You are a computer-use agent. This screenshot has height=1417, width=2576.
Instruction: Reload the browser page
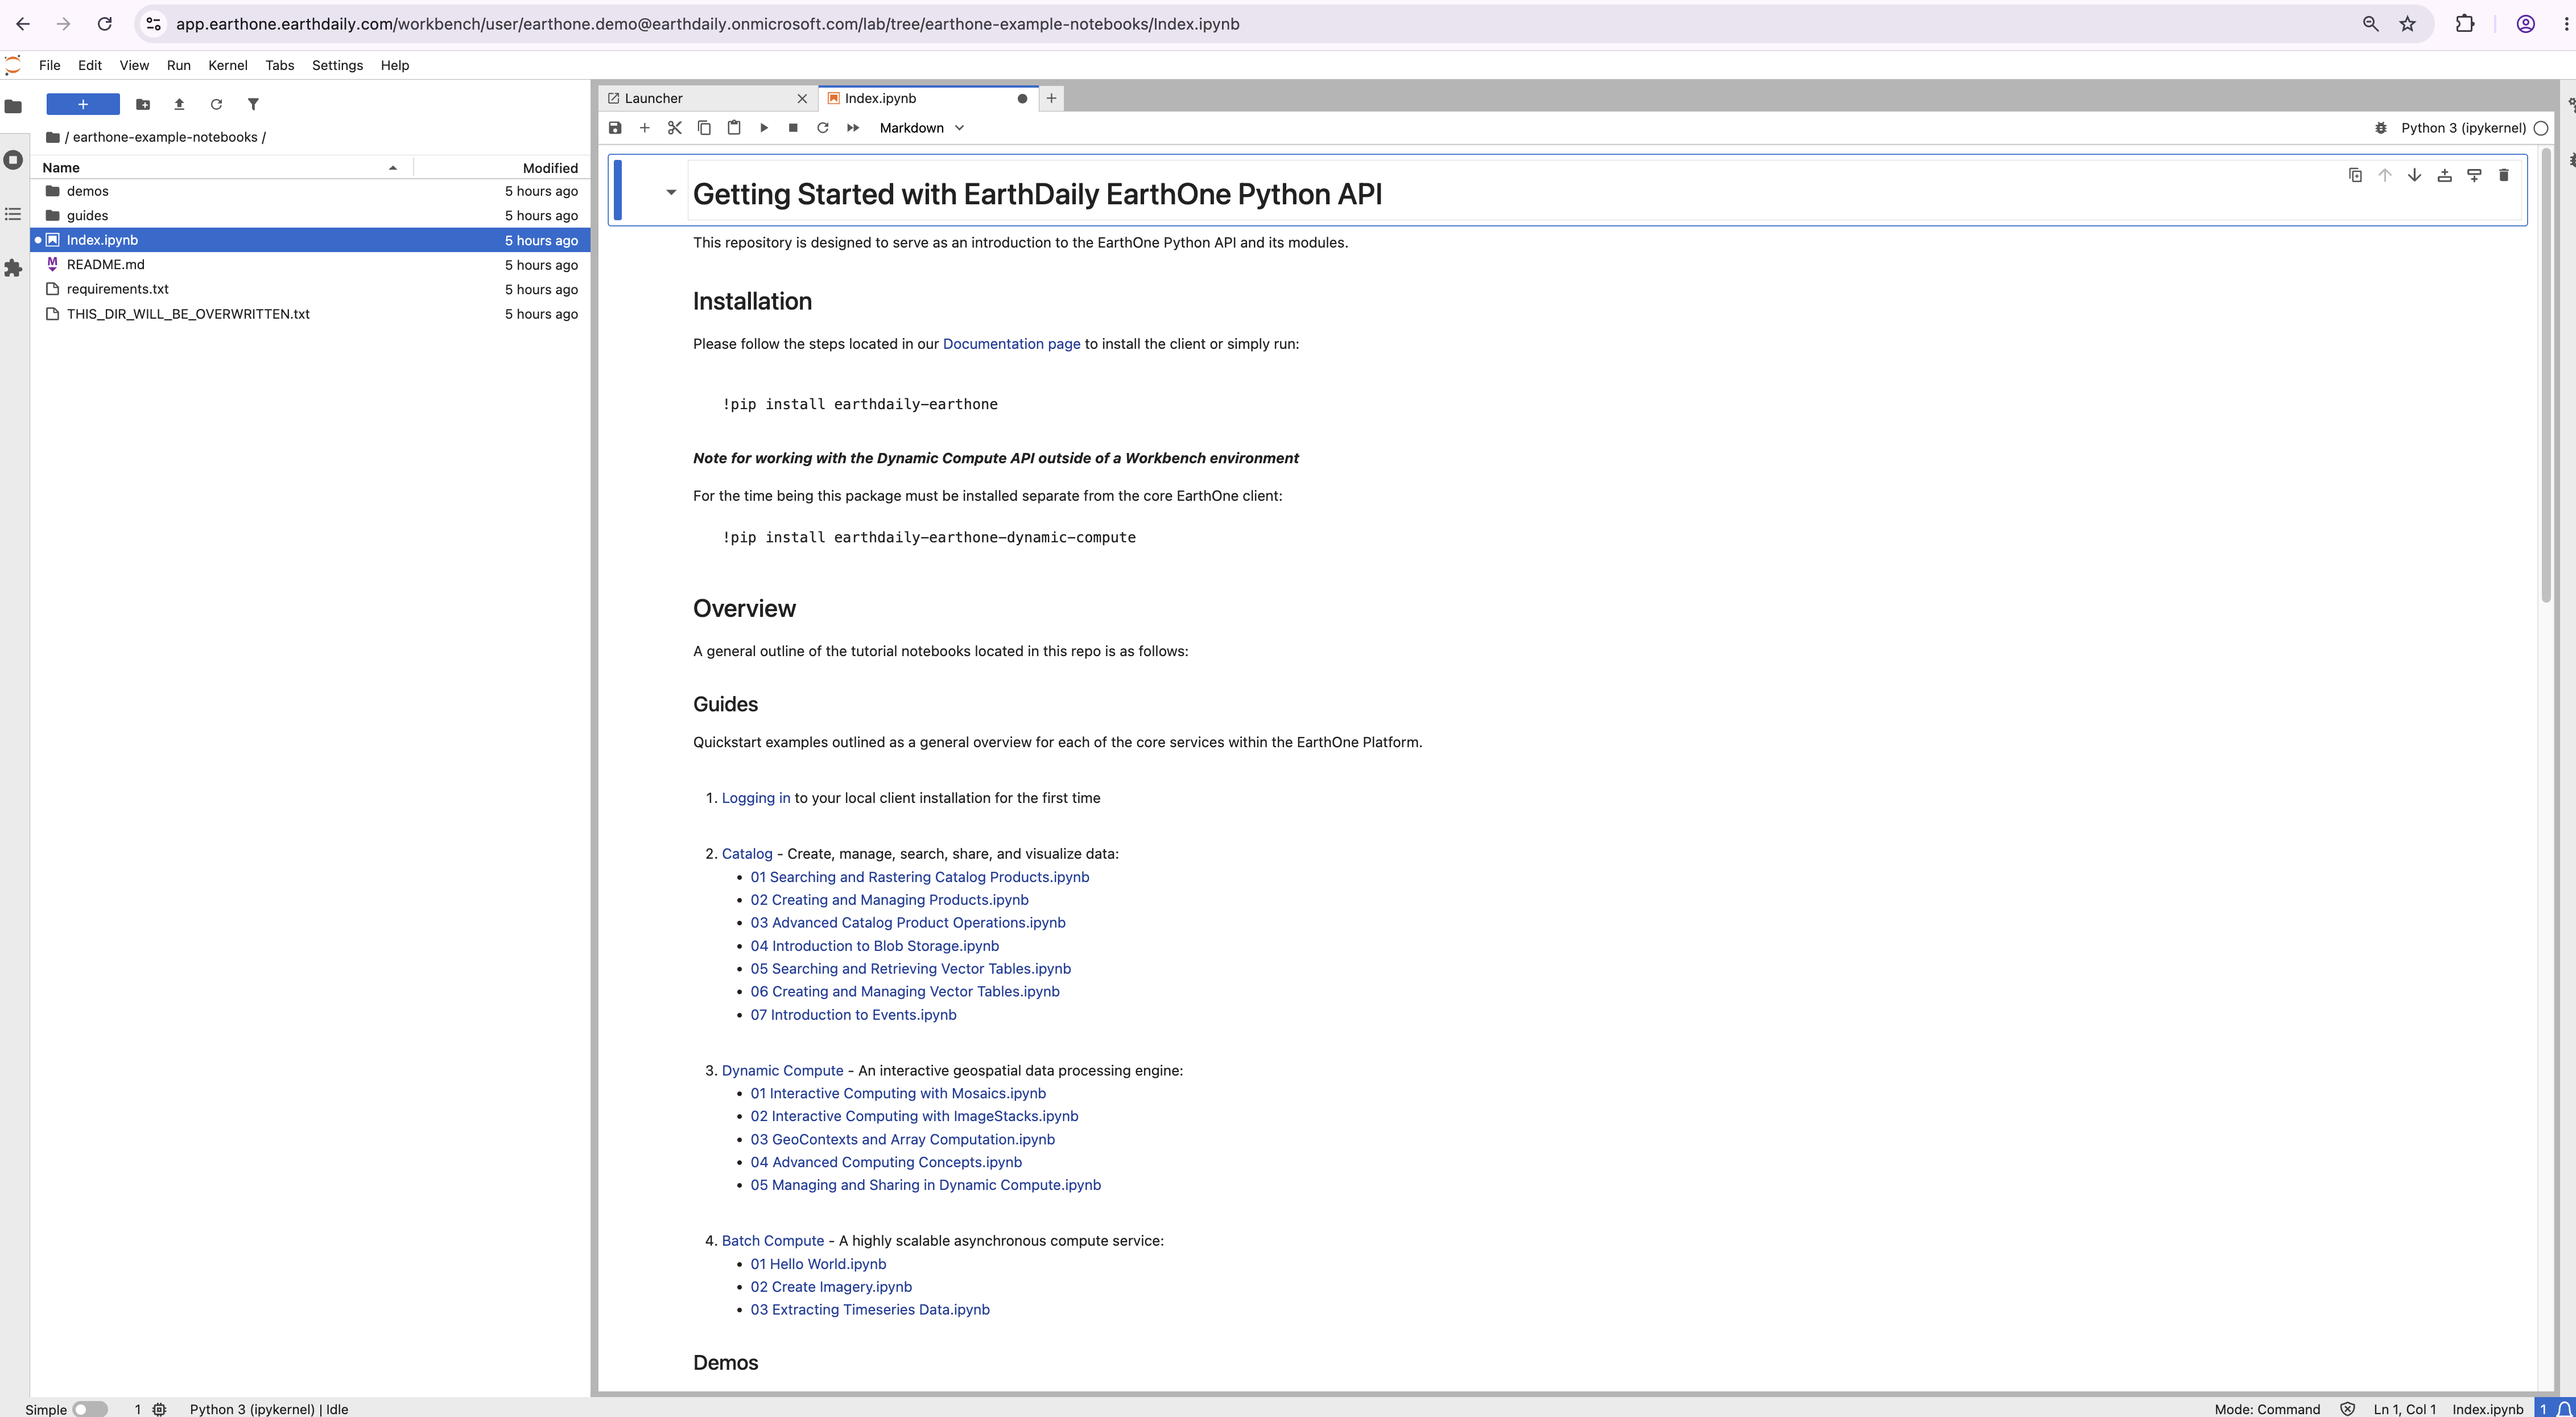pos(104,24)
